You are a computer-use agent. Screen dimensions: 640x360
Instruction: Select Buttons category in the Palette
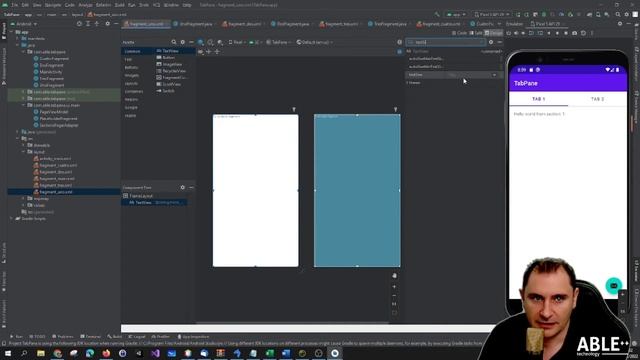[131, 67]
